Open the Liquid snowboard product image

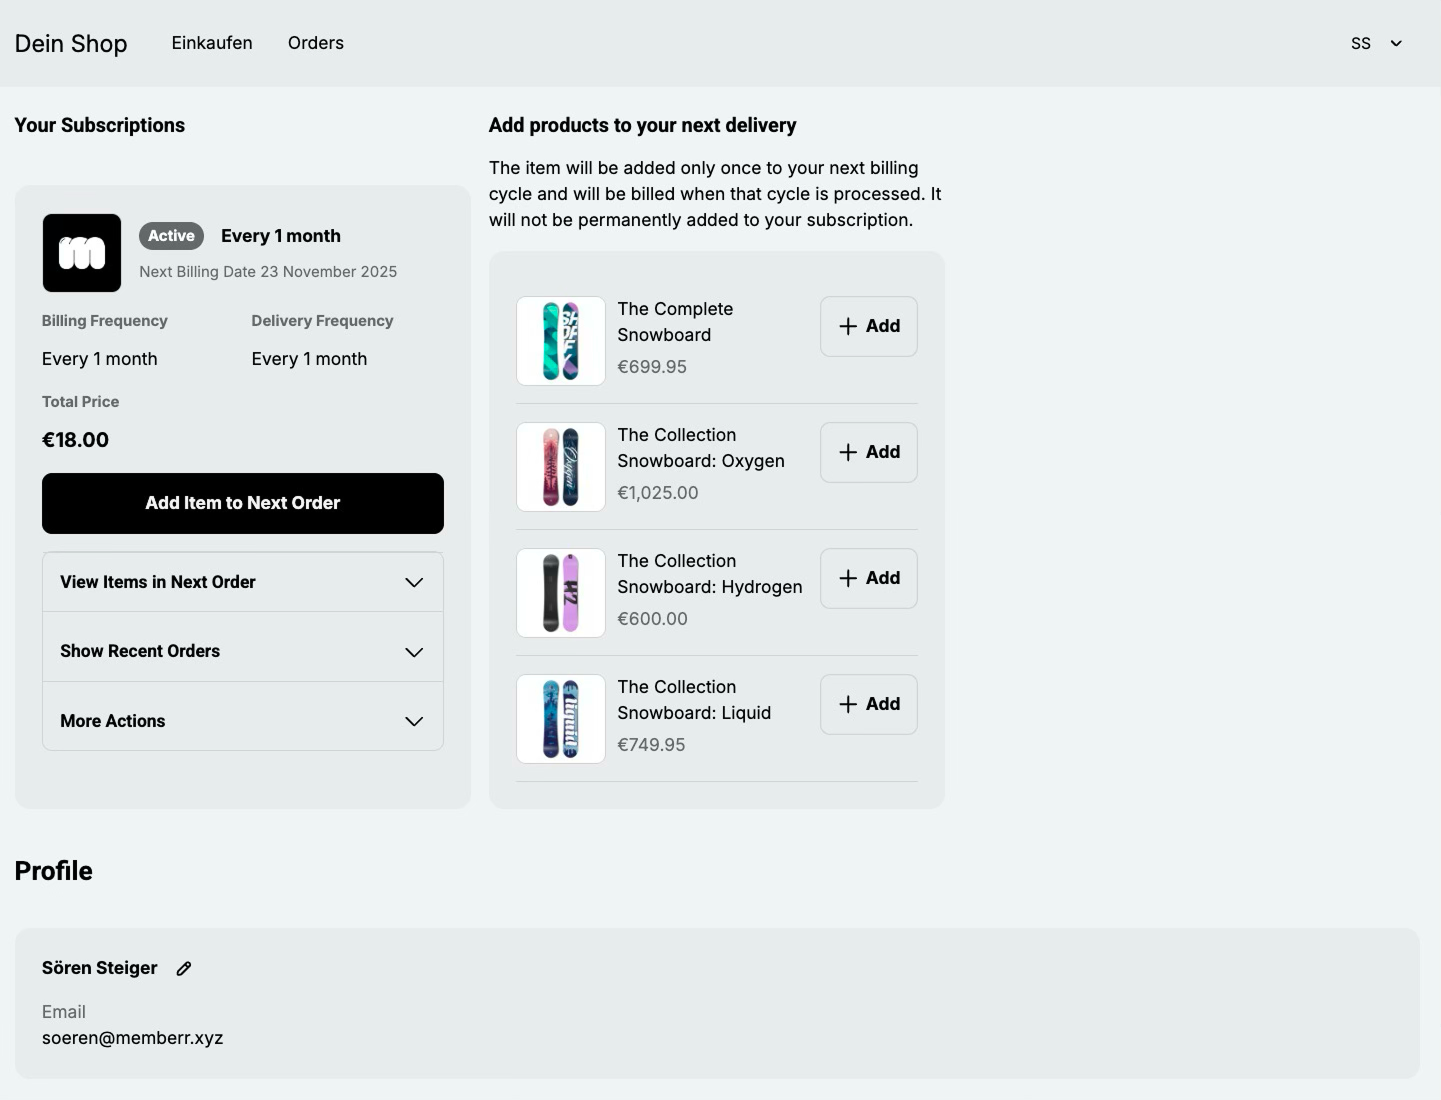point(561,719)
